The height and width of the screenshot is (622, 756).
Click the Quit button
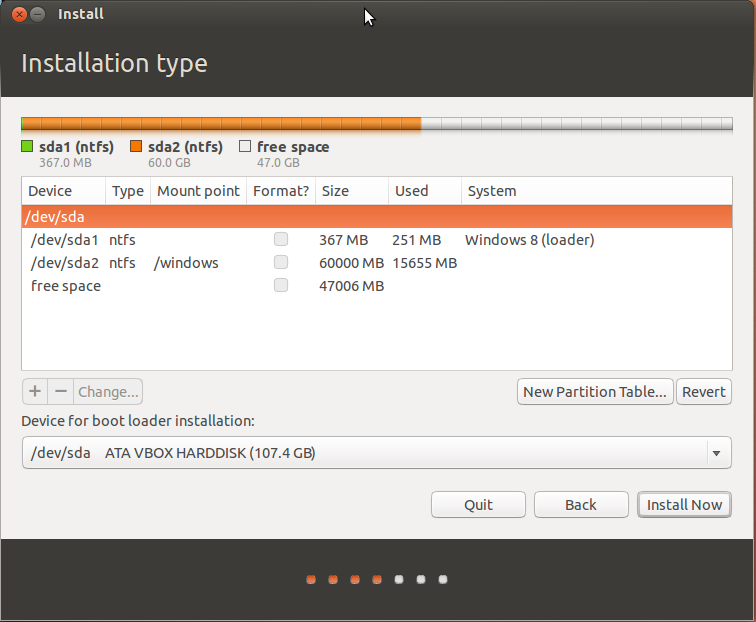pos(478,504)
